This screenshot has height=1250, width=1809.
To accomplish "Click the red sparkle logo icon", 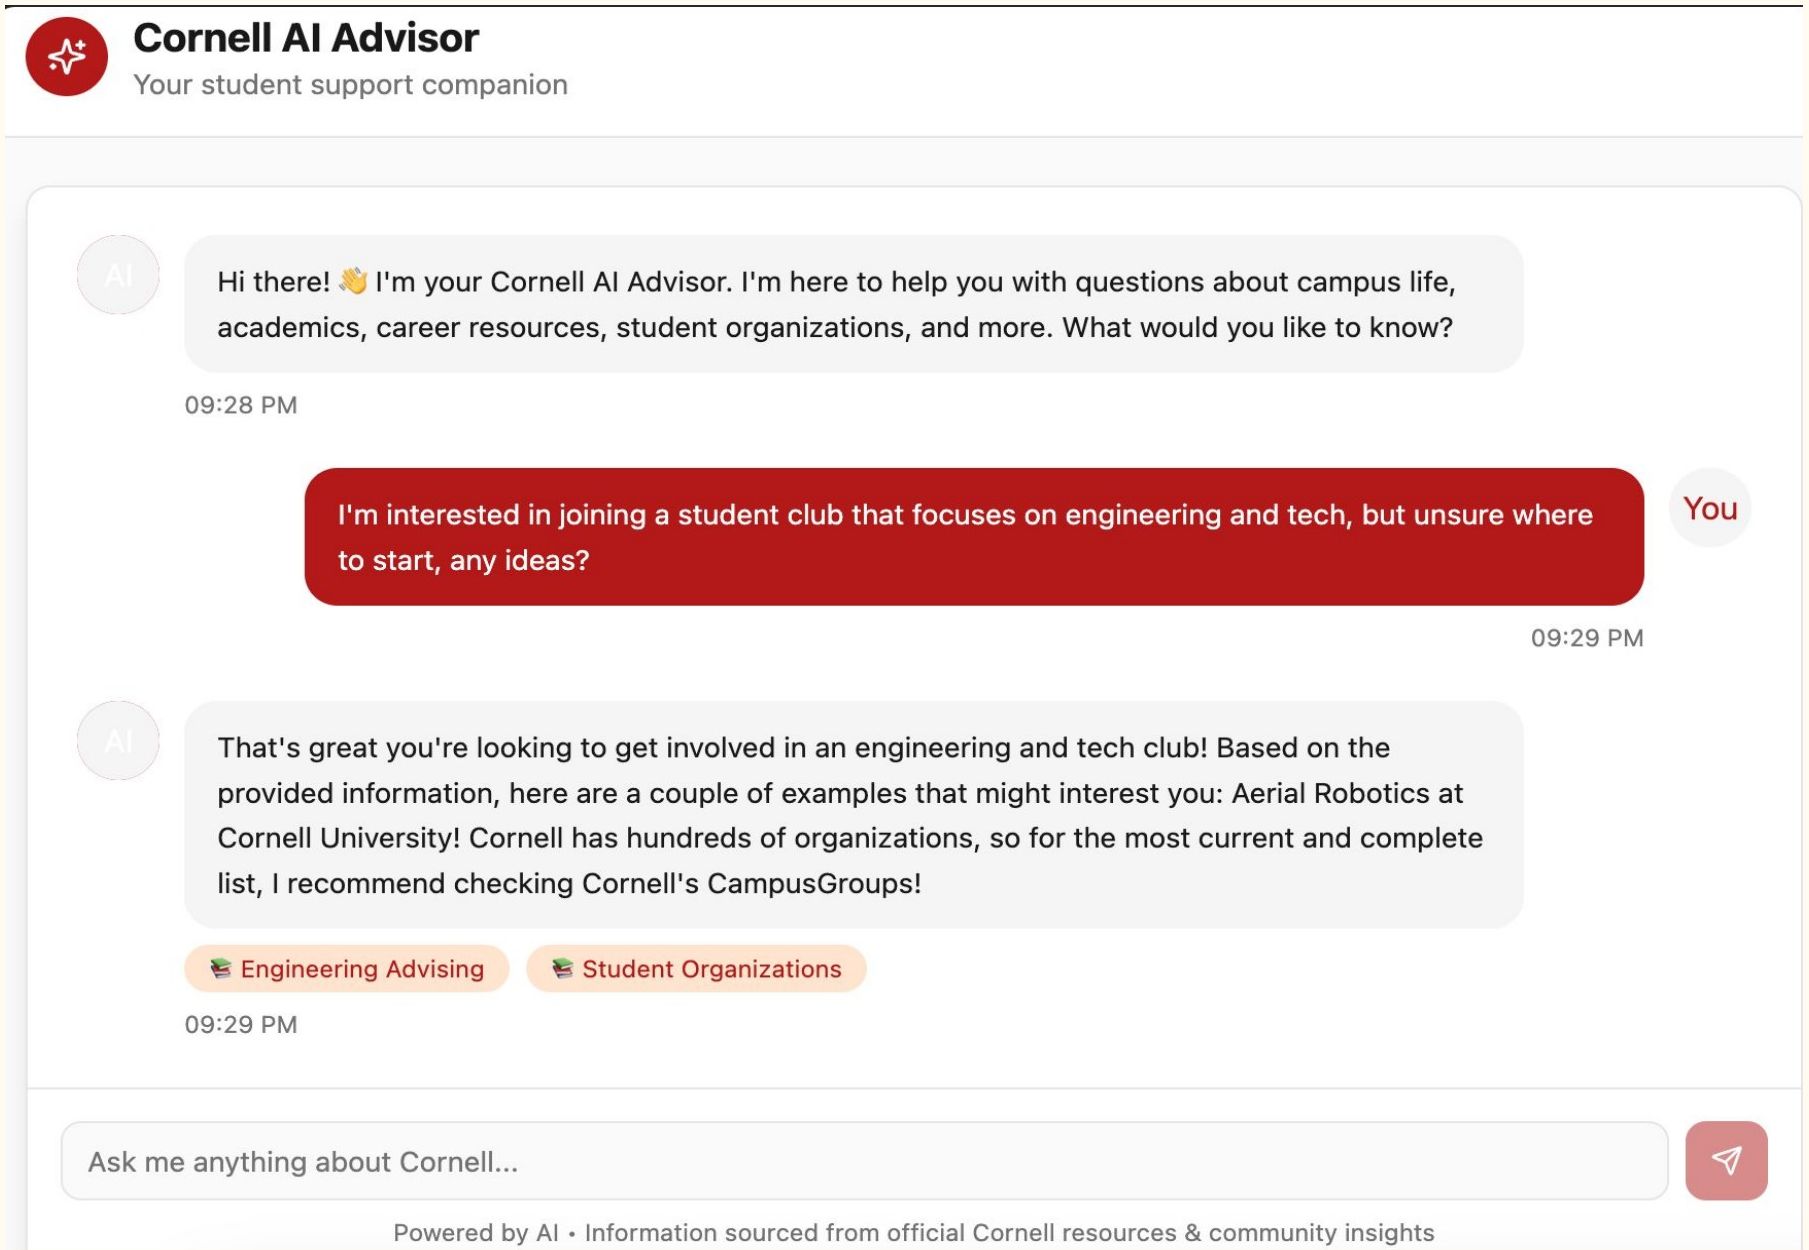I will (66, 56).
